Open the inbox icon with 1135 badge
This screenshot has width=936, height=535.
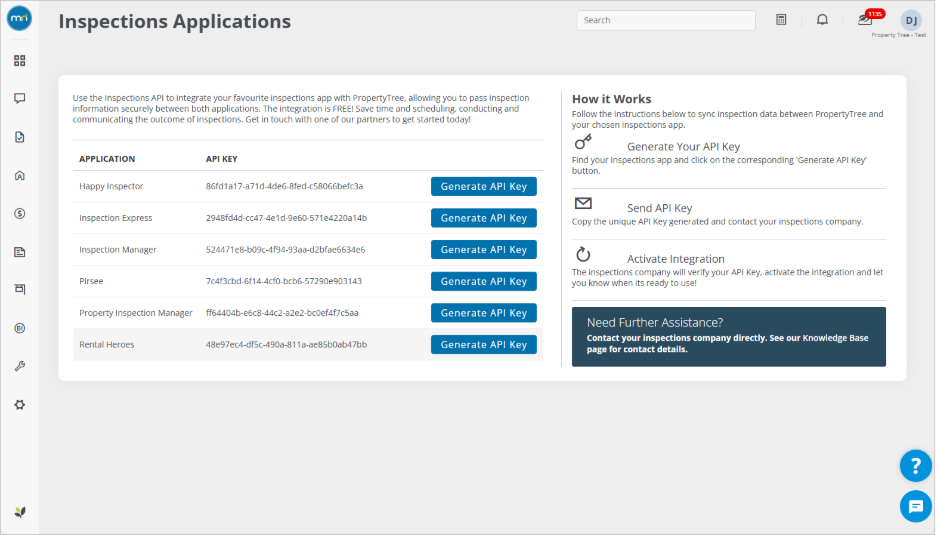coord(866,19)
